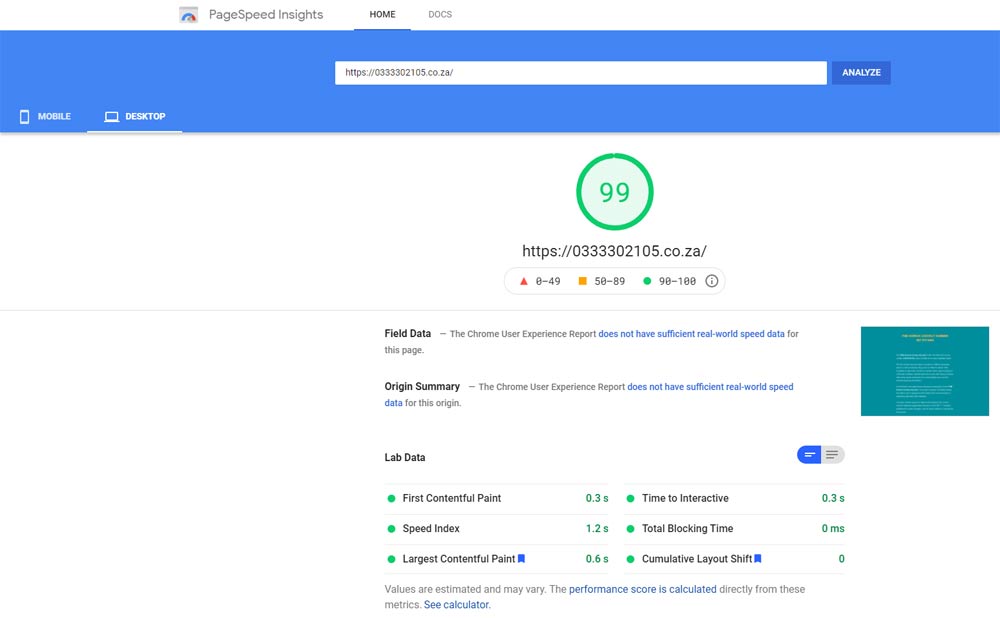This screenshot has height=618, width=1000.
Task: Click the ANALYZE button
Action: tap(861, 73)
